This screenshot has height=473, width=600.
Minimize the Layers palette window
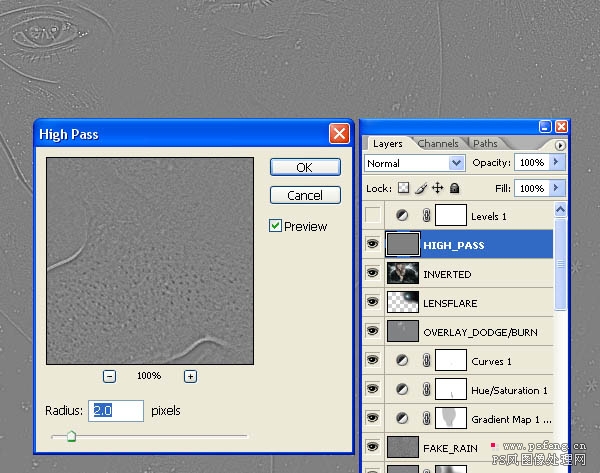point(545,126)
